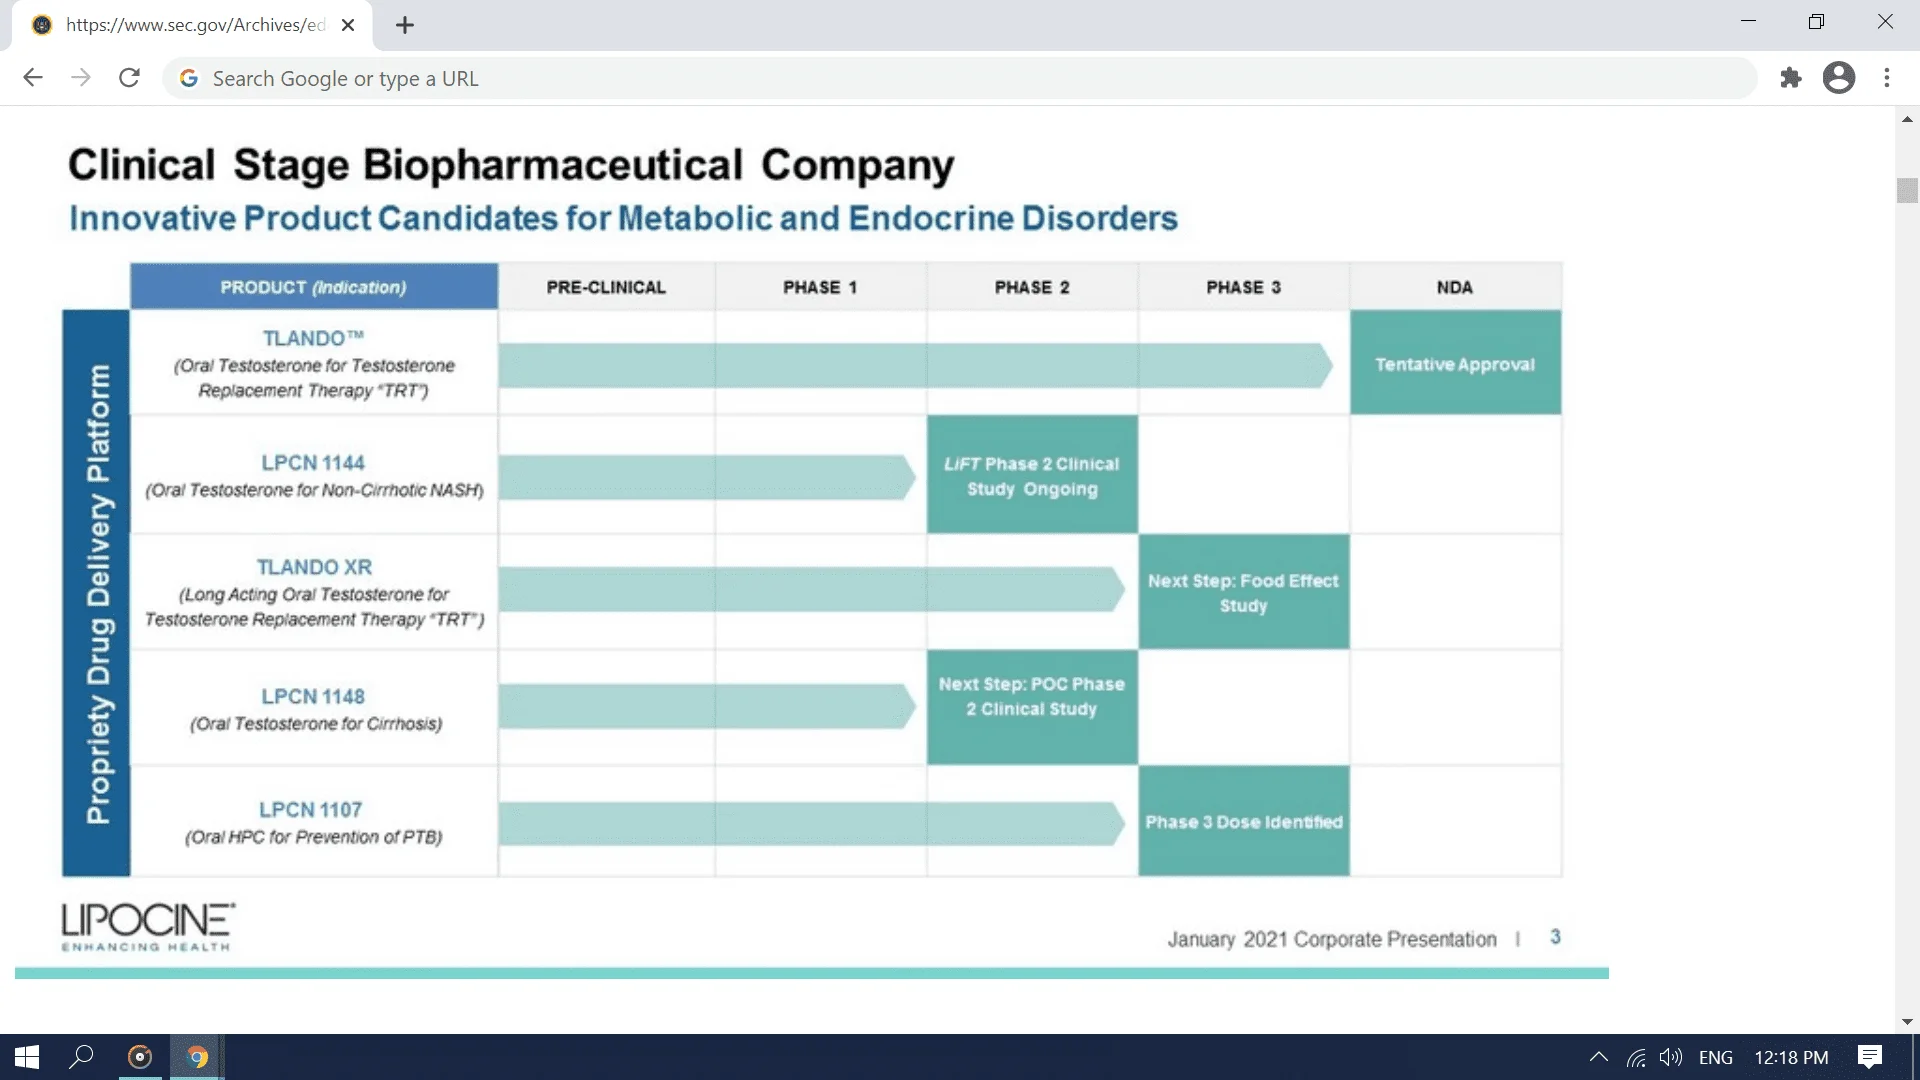The height and width of the screenshot is (1080, 1920).
Task: Open the volume control icon
Action: click(1671, 1057)
